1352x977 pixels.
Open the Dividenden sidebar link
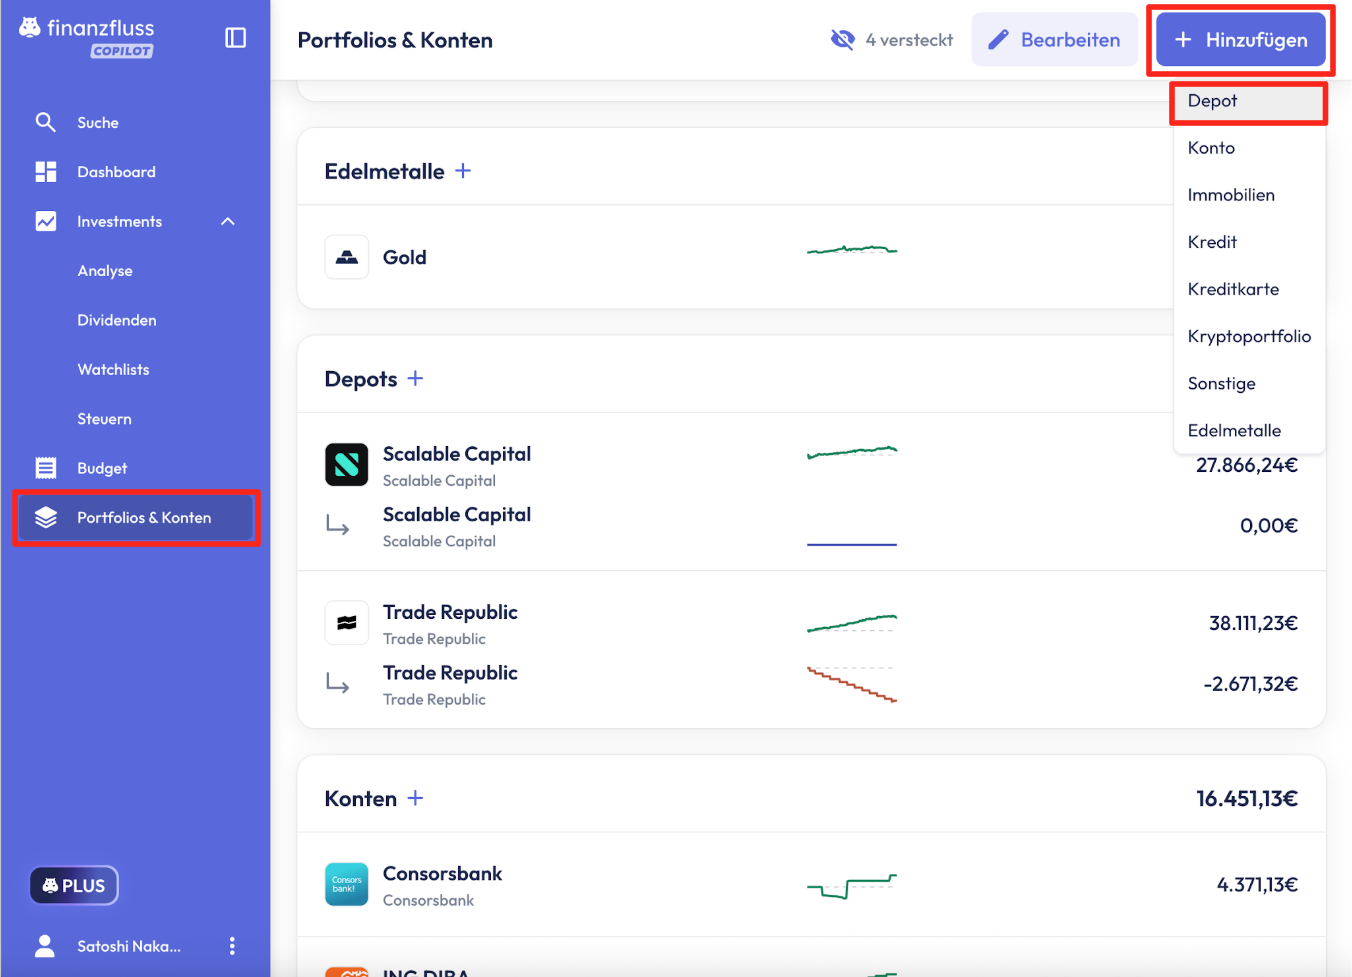click(117, 320)
